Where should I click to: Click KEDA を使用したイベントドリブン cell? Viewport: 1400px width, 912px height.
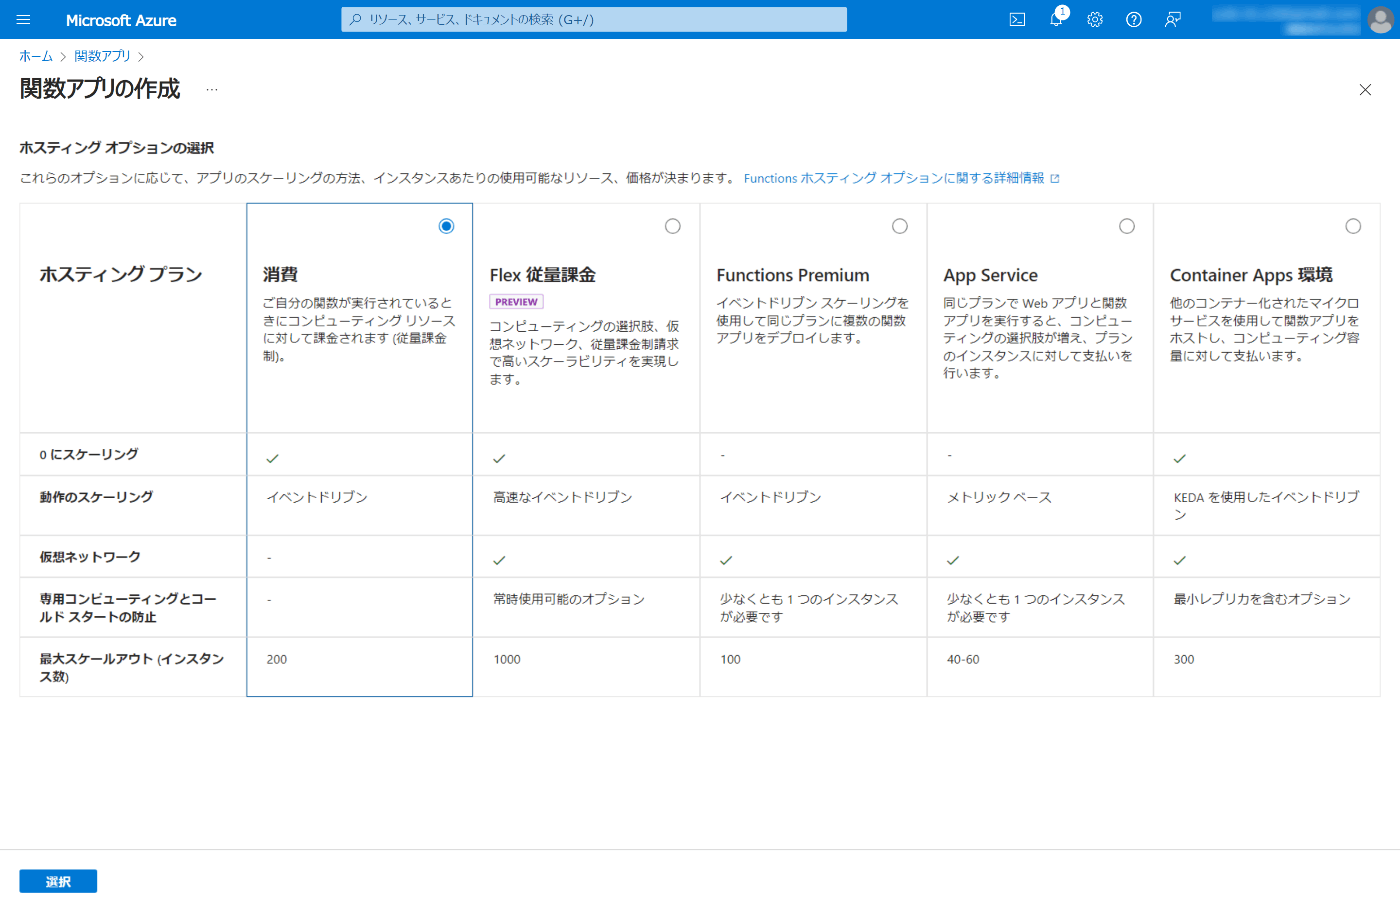(1267, 506)
